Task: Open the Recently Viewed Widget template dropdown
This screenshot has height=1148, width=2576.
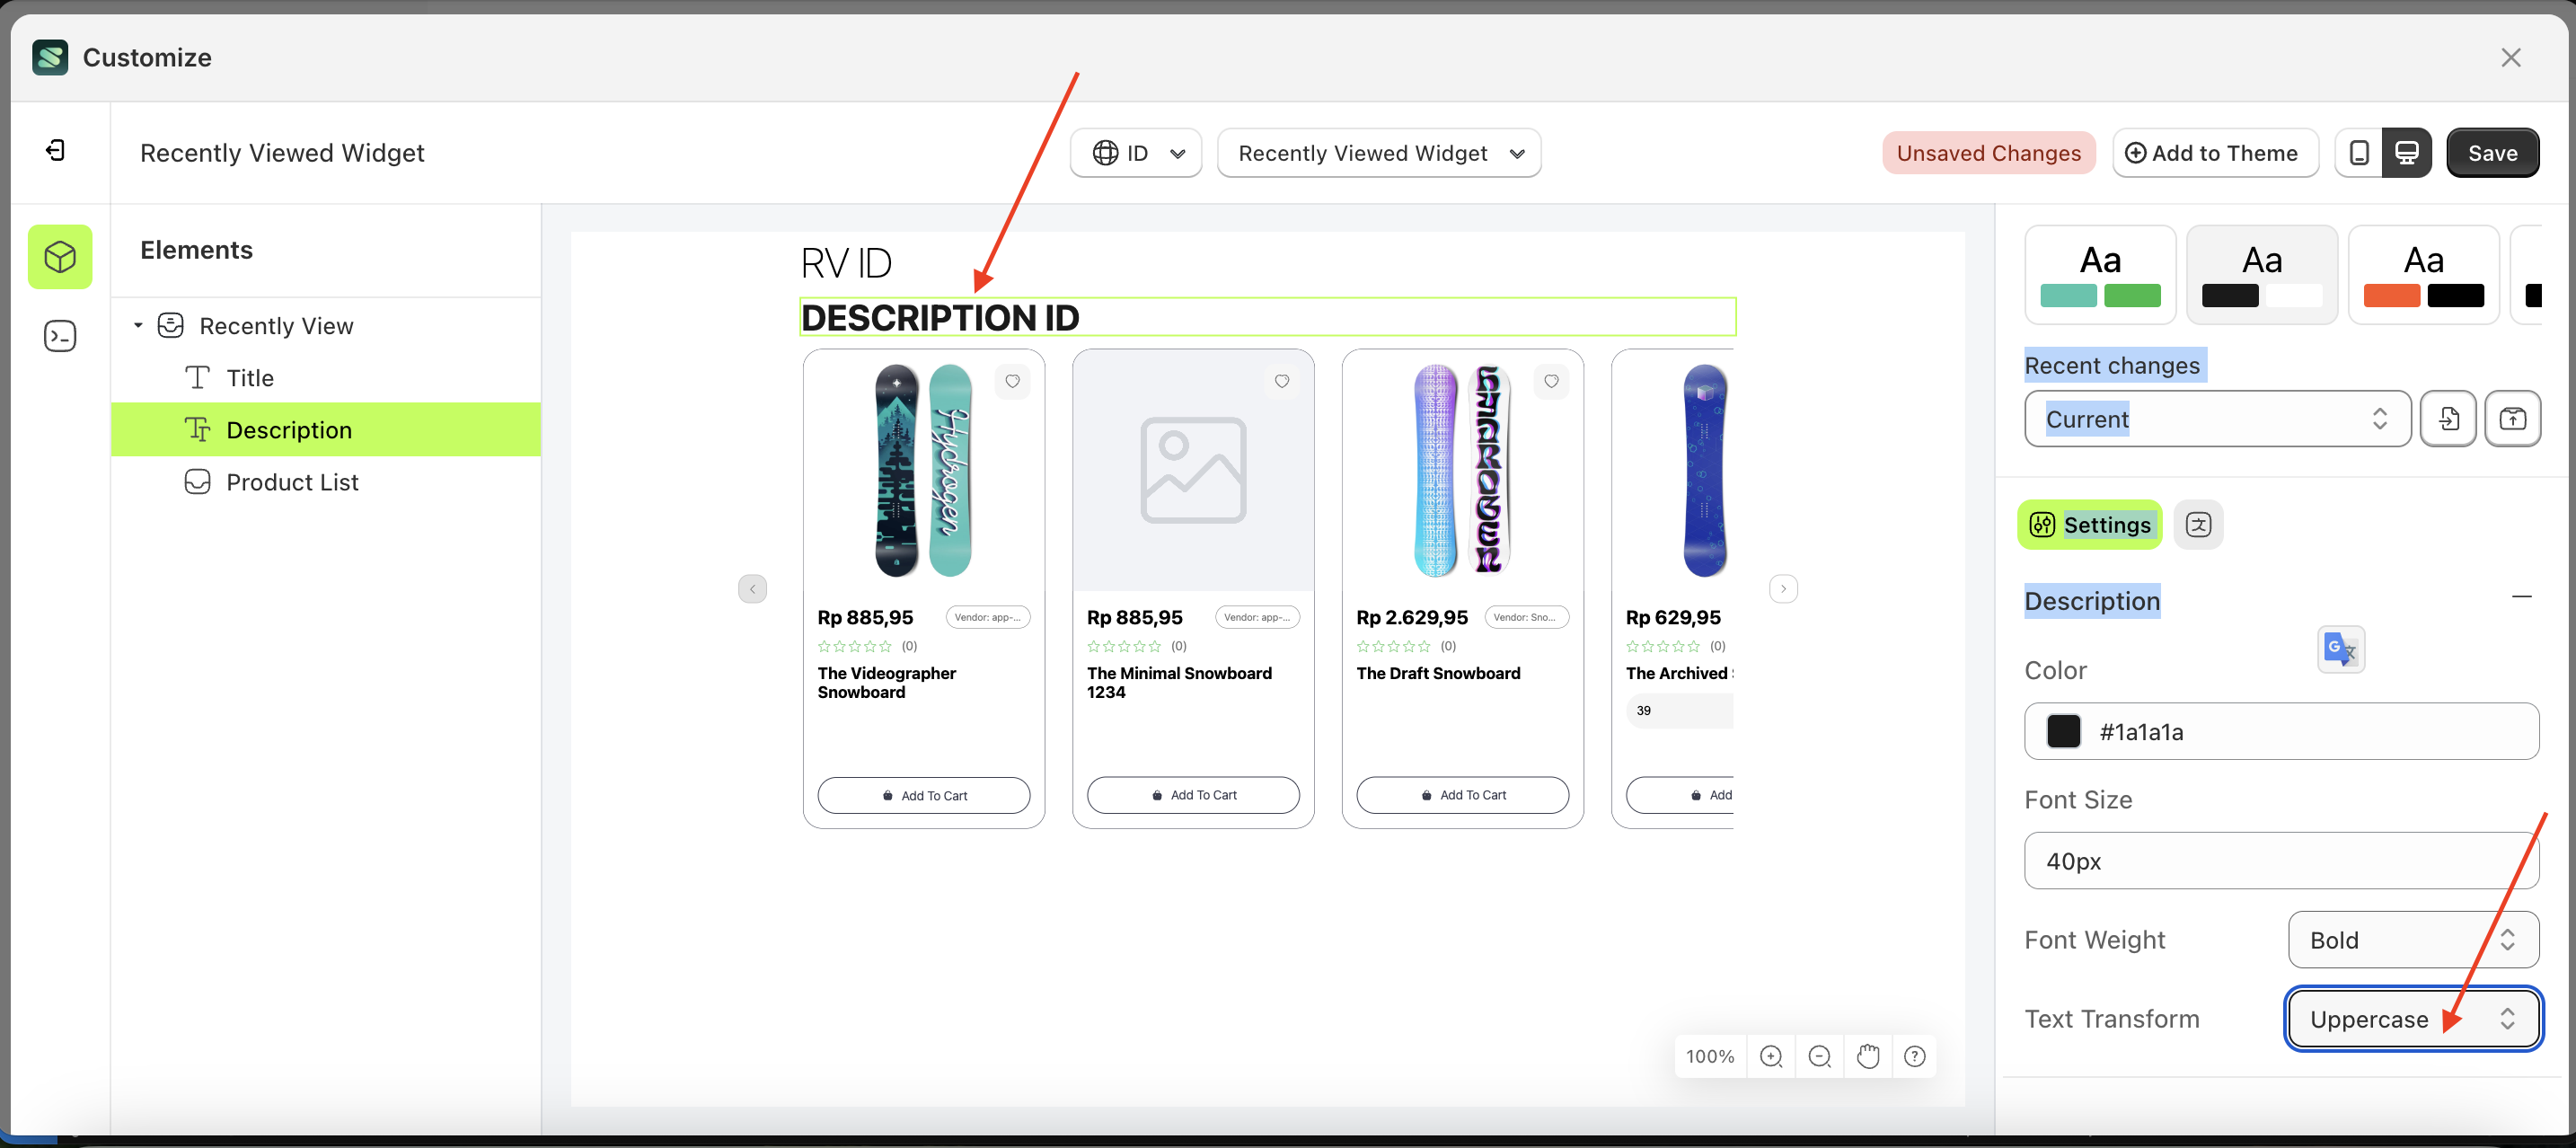Action: 1379,152
